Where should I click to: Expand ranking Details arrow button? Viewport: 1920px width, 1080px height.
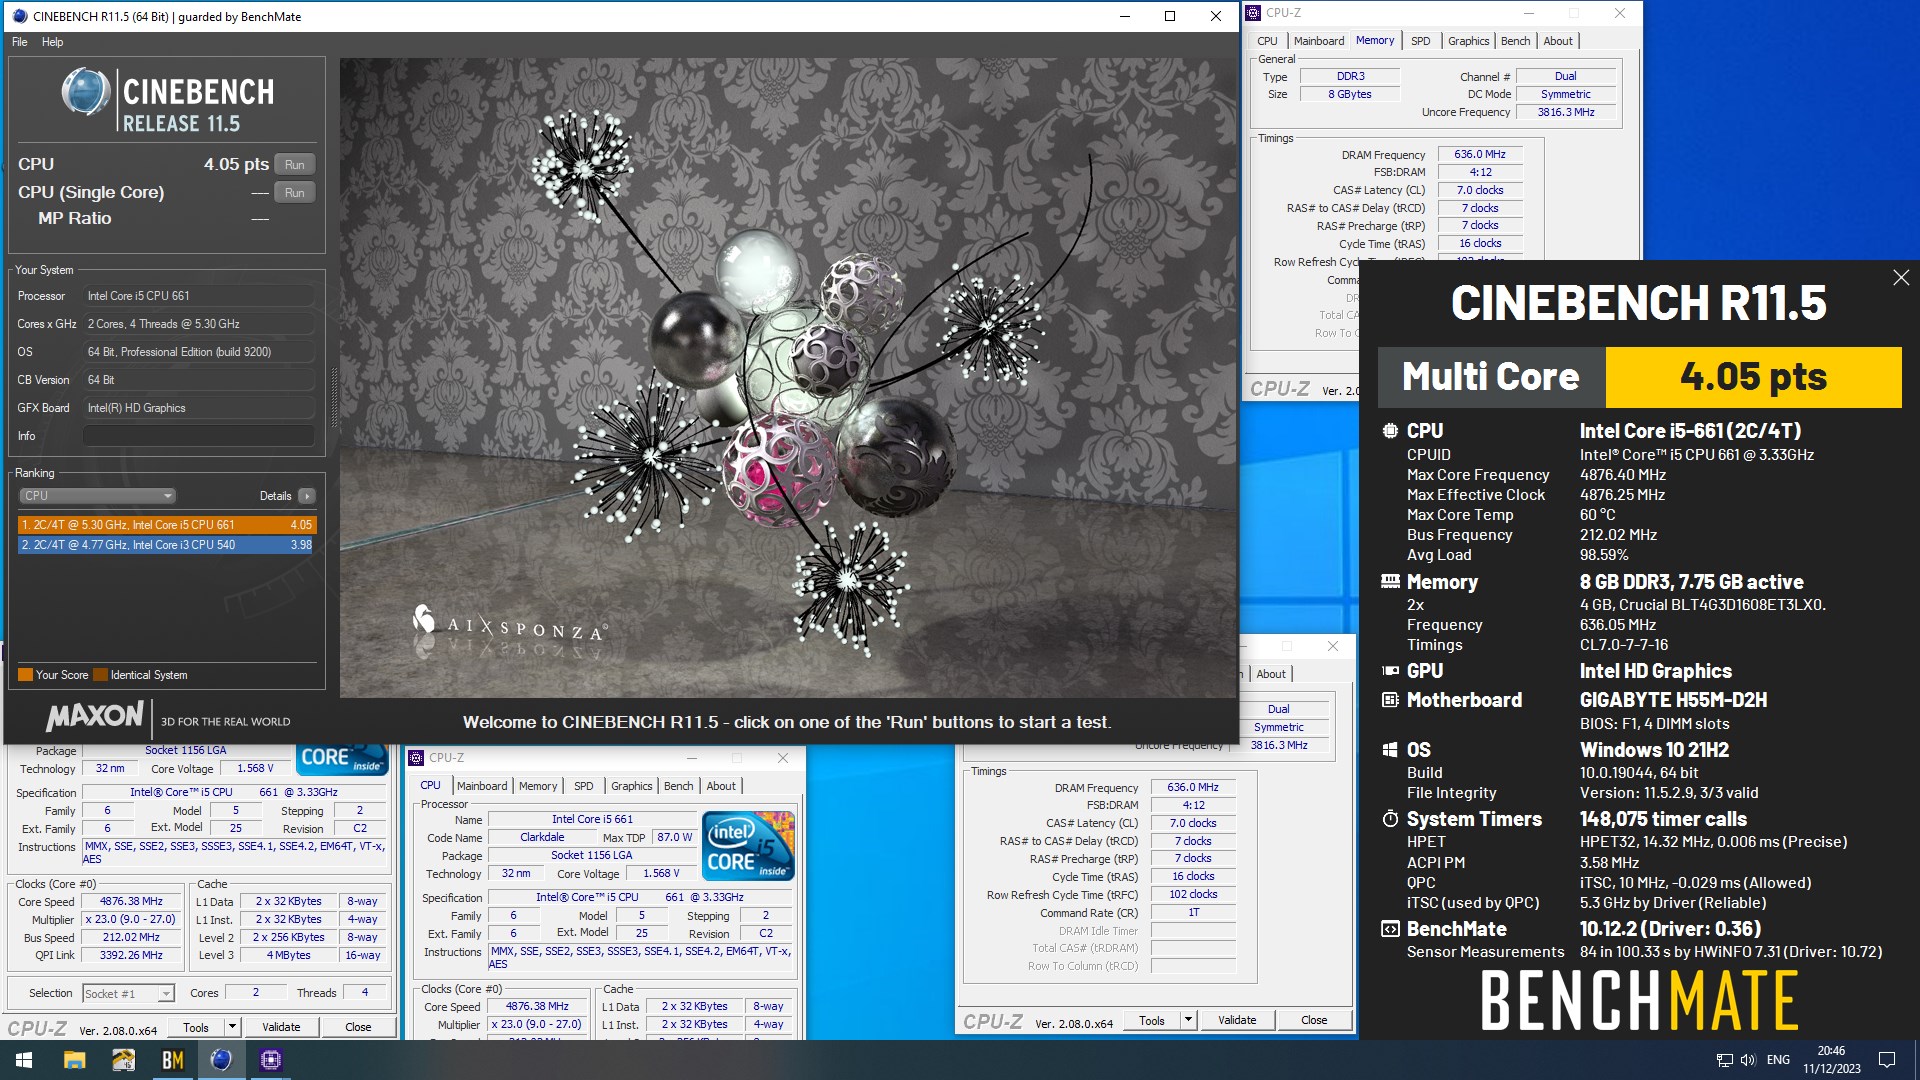point(307,496)
